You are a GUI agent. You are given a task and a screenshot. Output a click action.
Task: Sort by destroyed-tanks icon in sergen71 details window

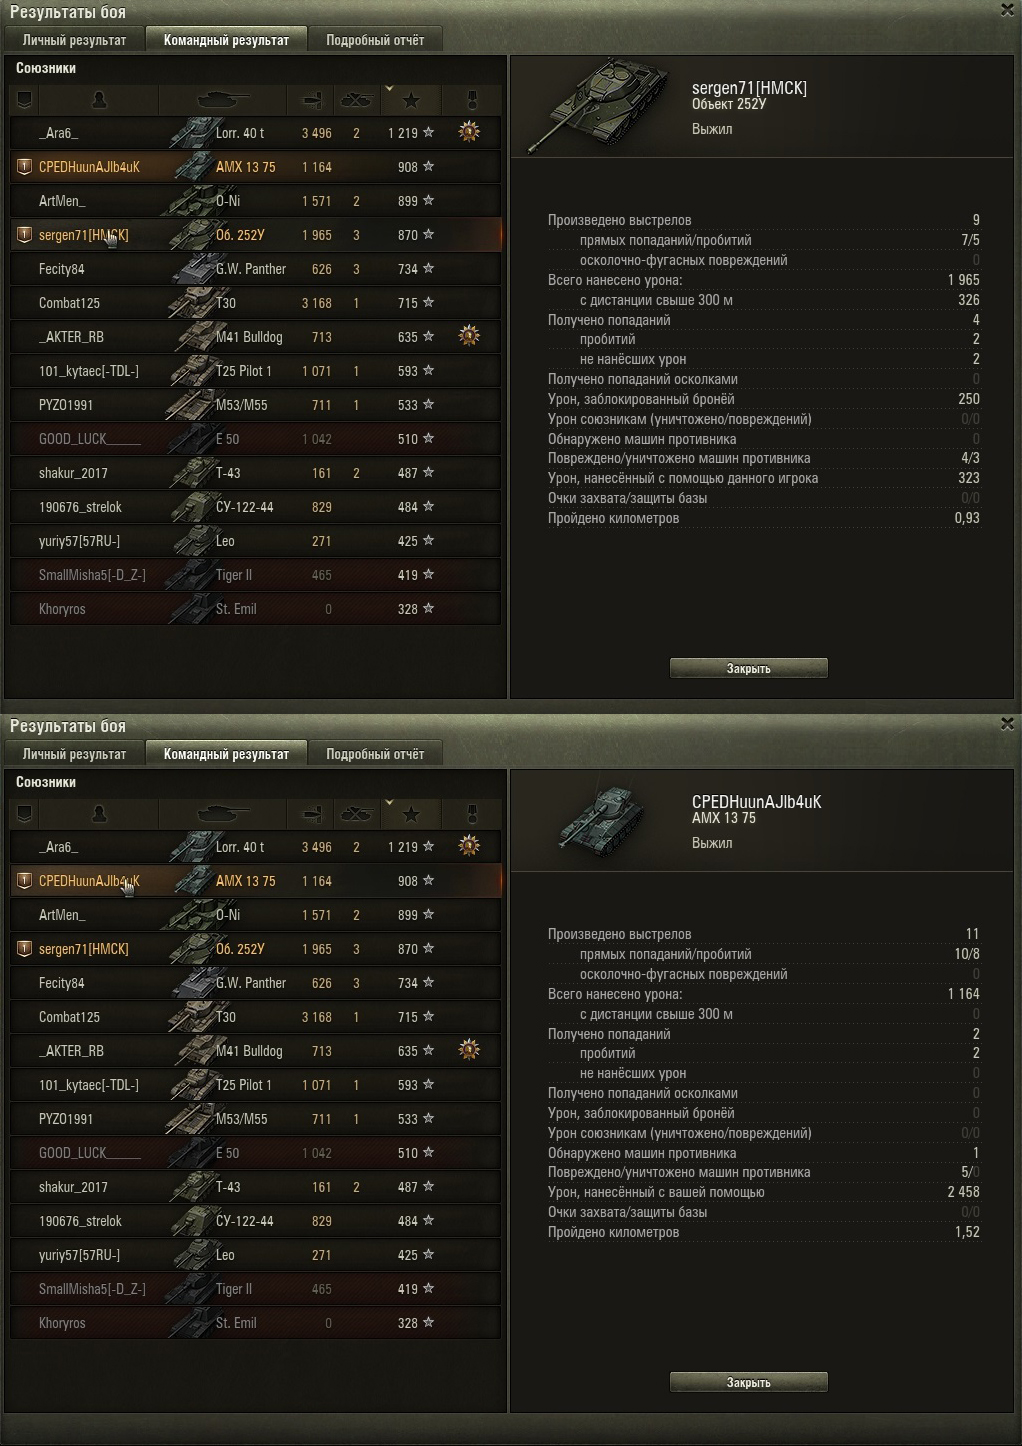(x=356, y=100)
